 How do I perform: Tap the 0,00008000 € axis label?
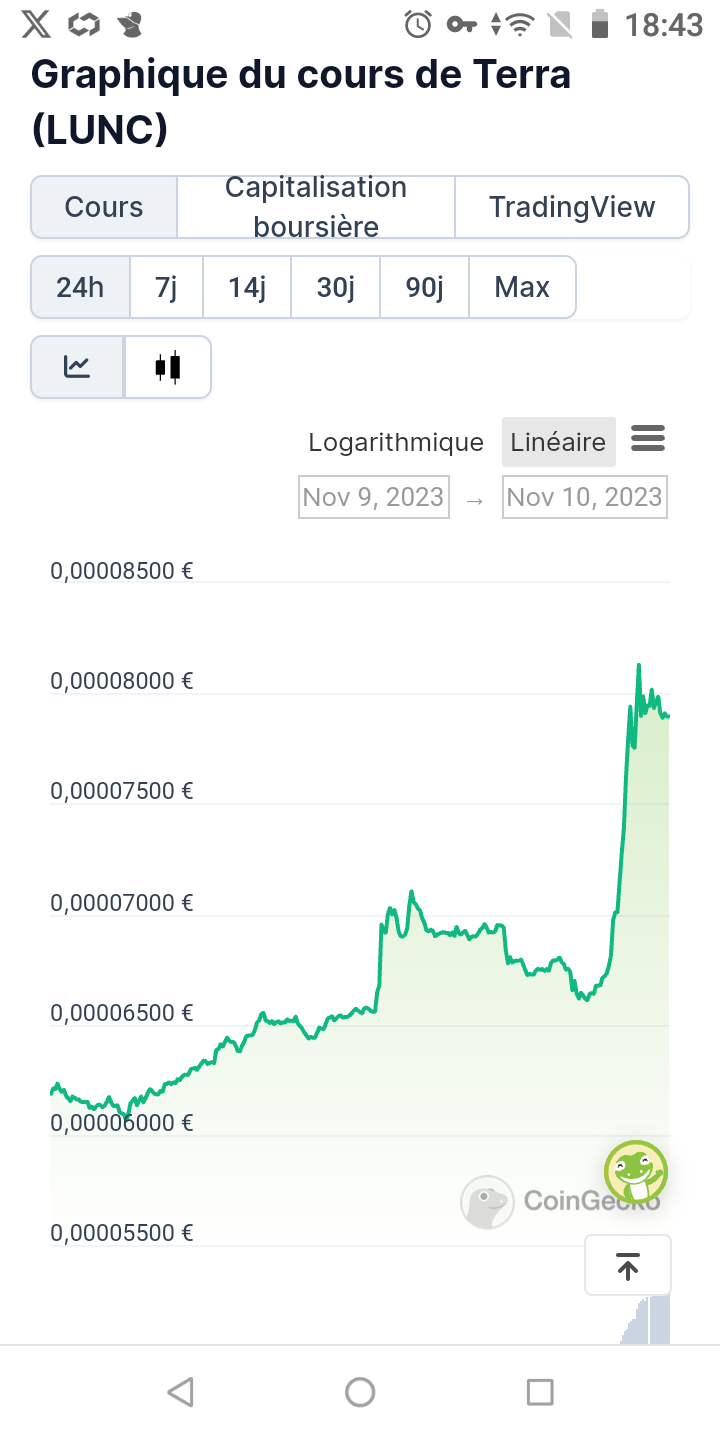click(122, 681)
